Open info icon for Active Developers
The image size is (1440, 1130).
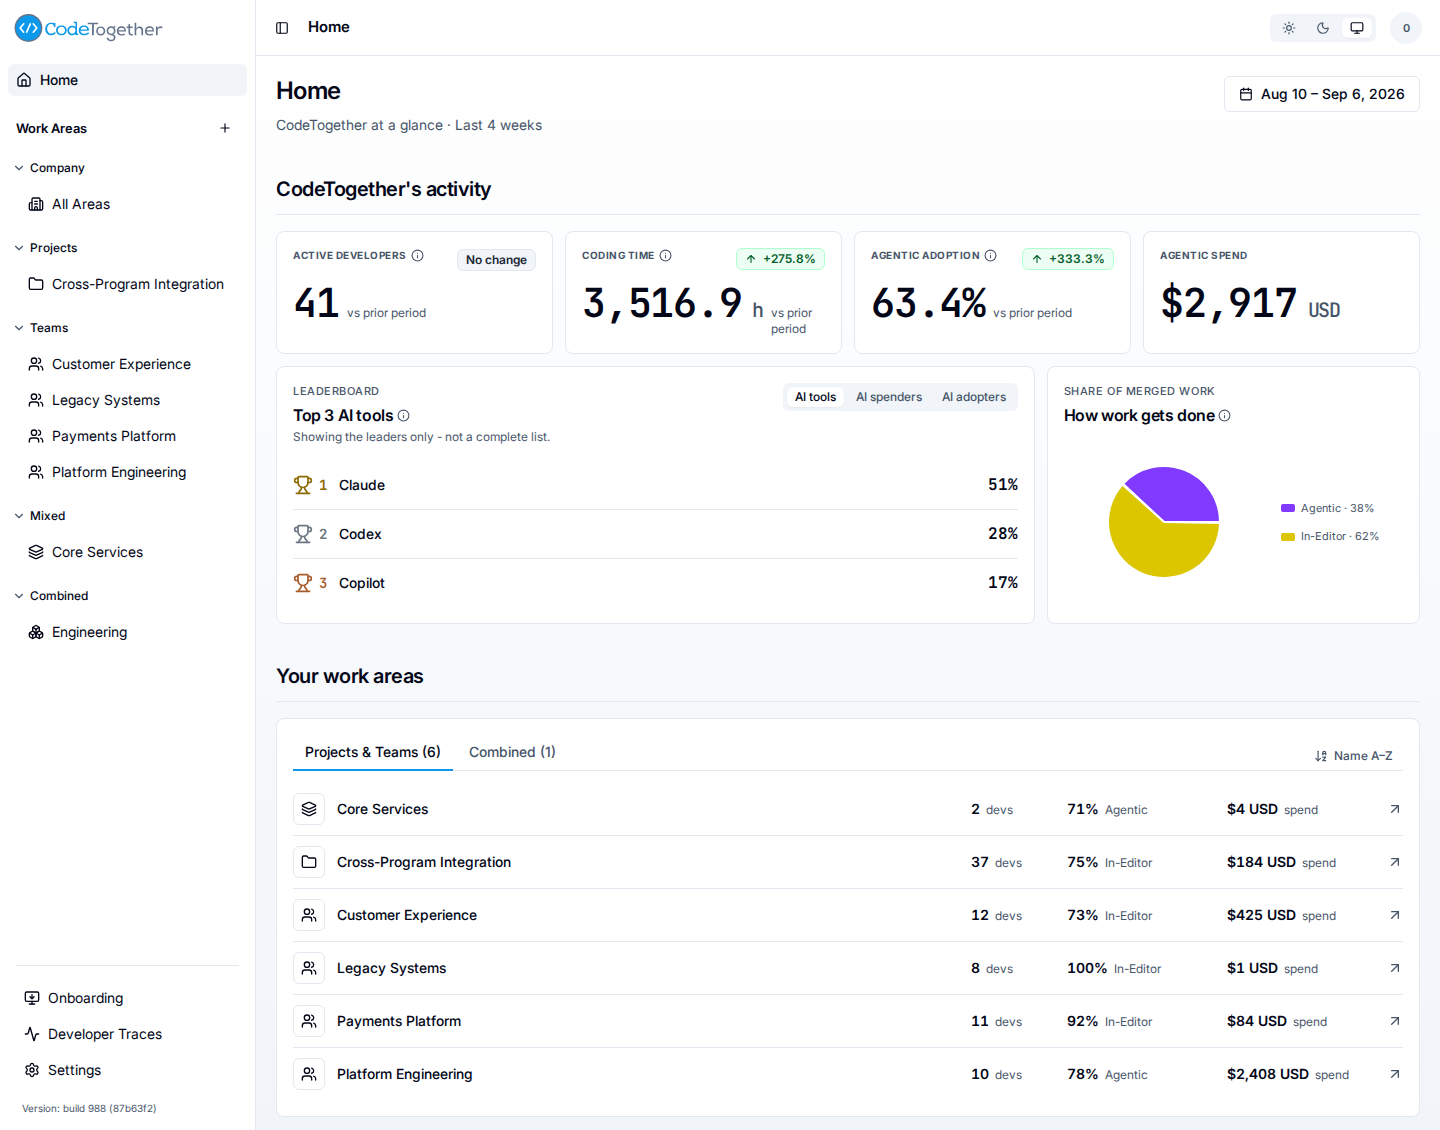tap(418, 256)
